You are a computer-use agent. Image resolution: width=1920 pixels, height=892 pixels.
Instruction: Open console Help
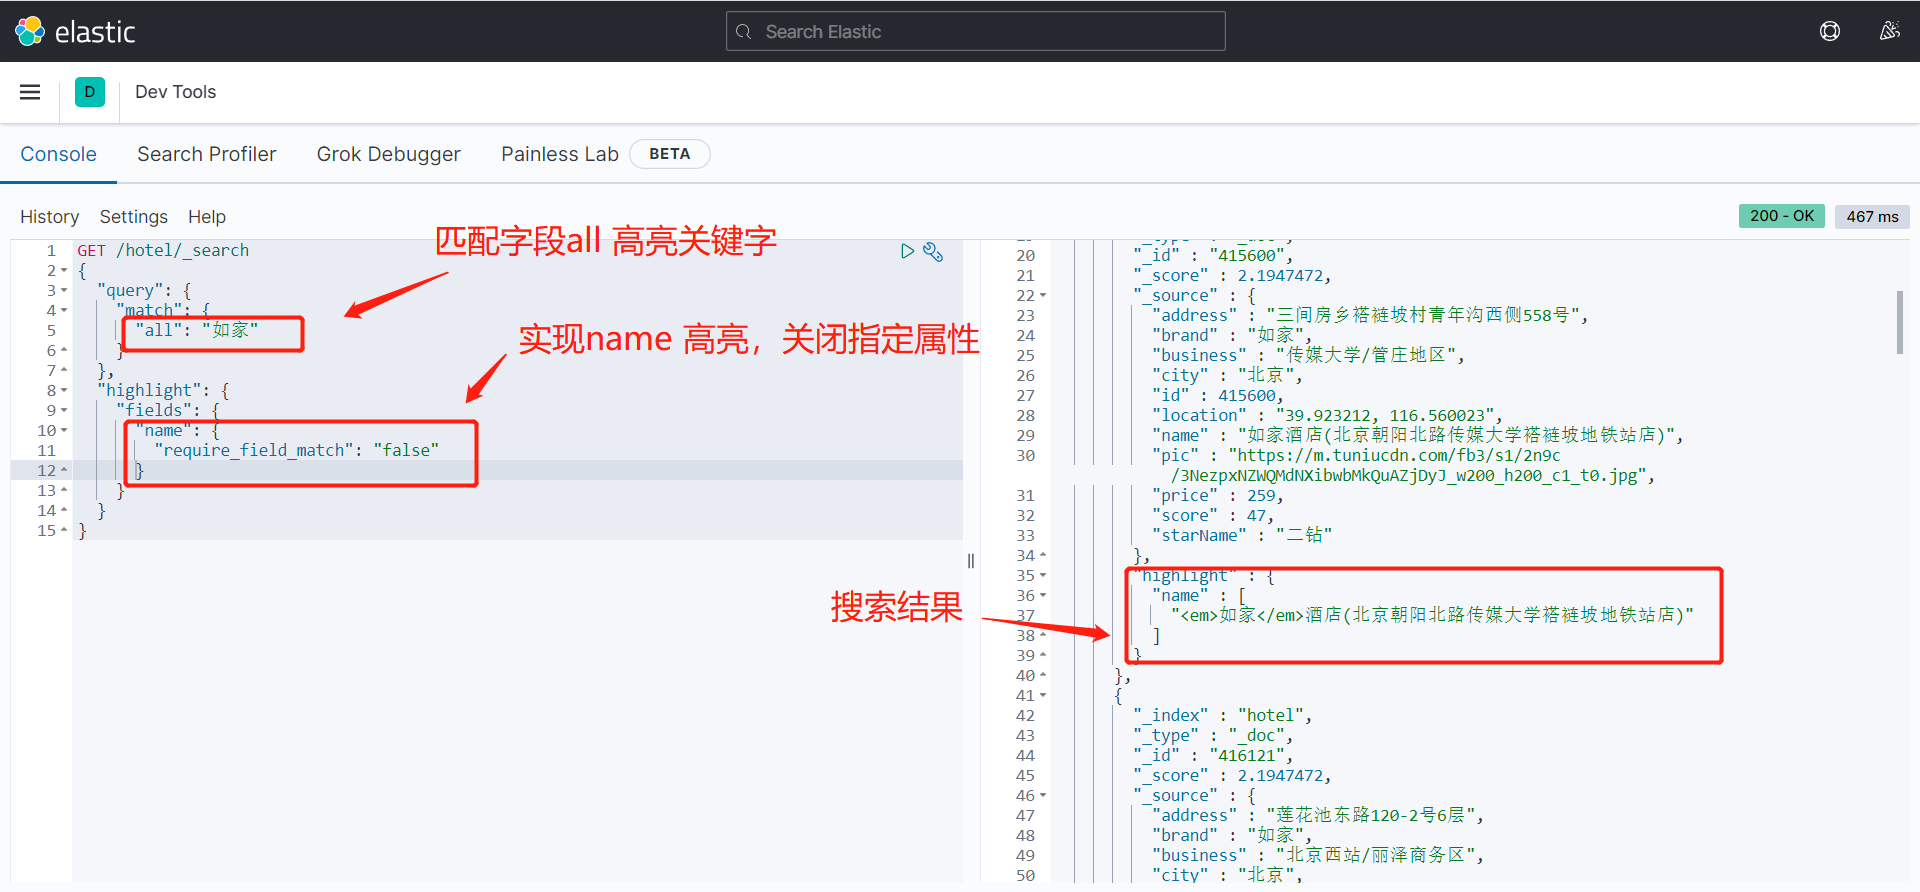(x=207, y=217)
